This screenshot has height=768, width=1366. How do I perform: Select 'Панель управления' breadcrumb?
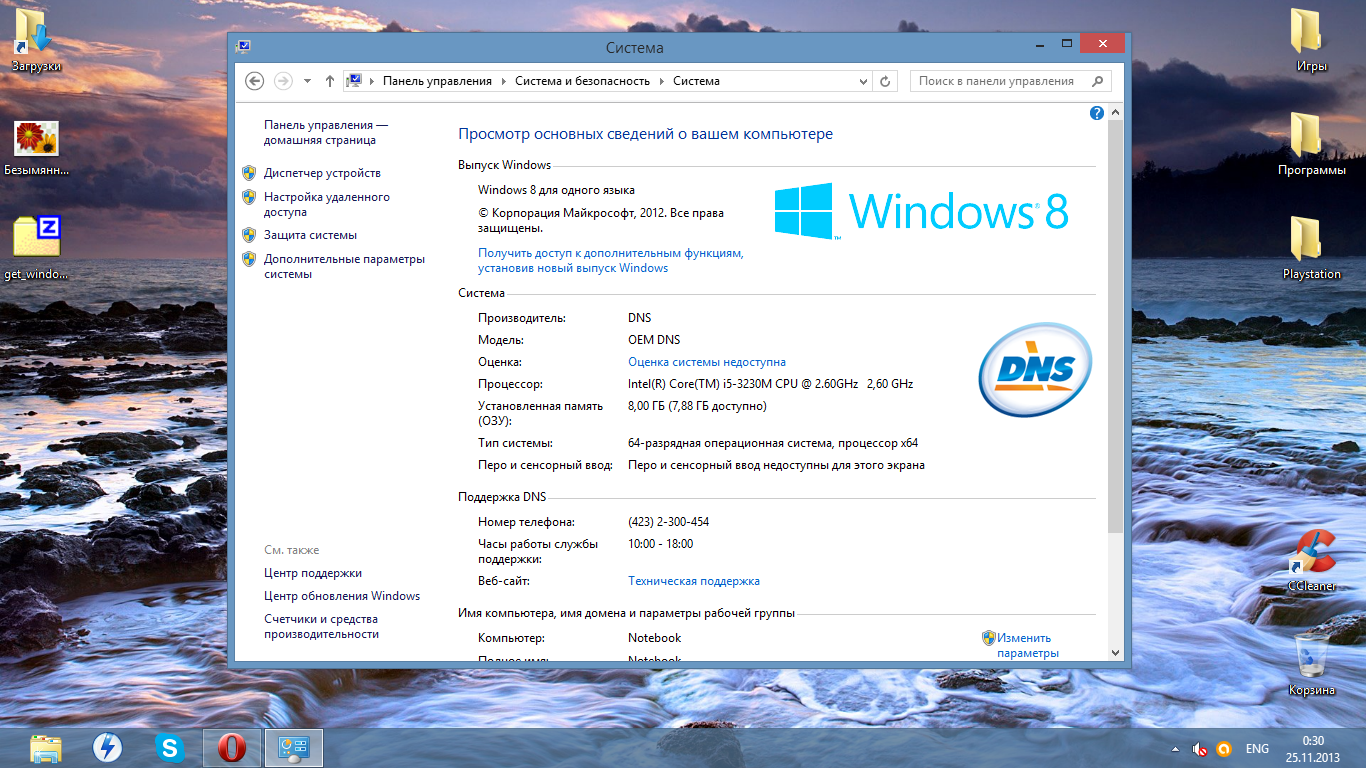tap(437, 81)
